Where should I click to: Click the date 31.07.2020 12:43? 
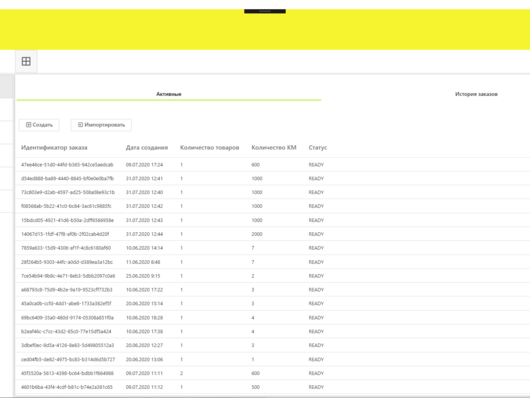point(144,220)
